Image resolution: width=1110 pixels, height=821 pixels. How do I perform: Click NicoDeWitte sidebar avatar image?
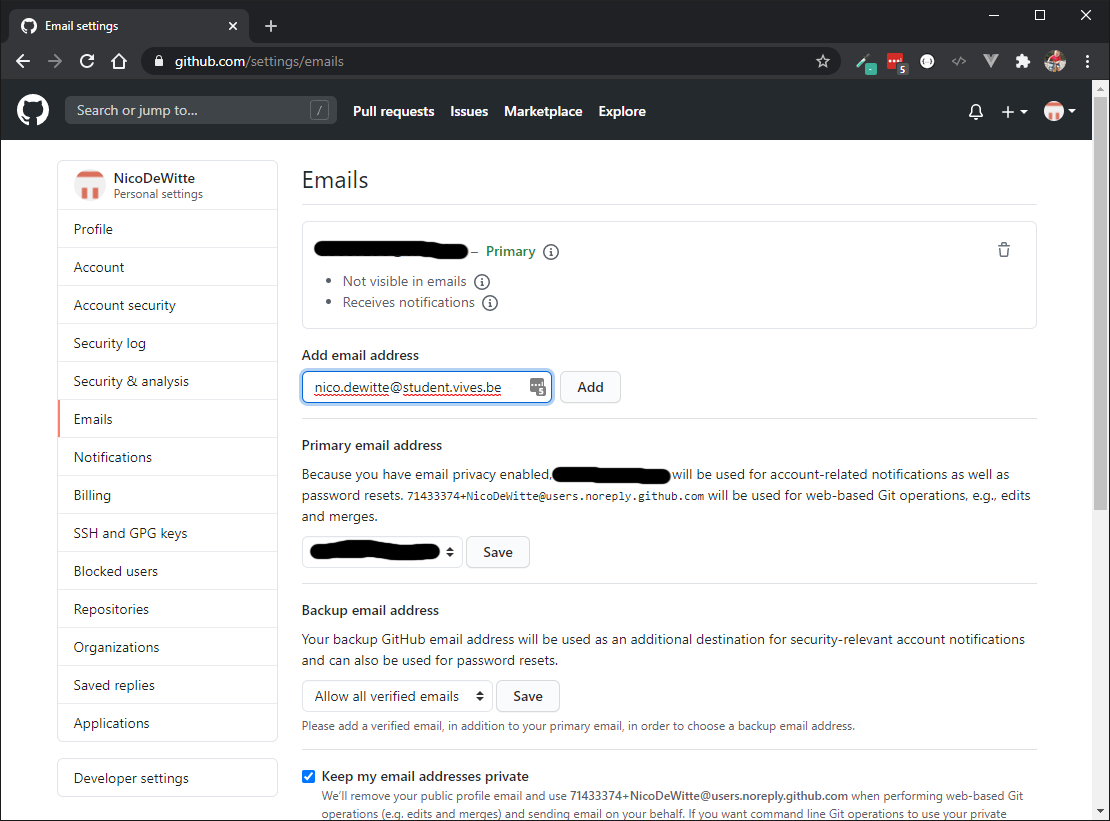click(90, 185)
